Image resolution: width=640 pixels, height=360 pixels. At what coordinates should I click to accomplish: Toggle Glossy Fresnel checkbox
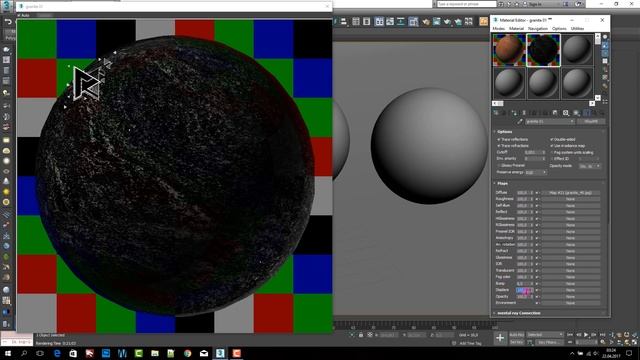click(499, 166)
